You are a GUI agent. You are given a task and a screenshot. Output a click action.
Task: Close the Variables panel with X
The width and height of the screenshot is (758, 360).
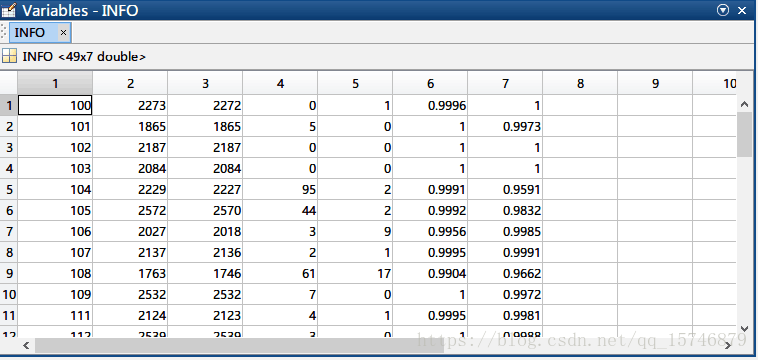click(x=742, y=10)
